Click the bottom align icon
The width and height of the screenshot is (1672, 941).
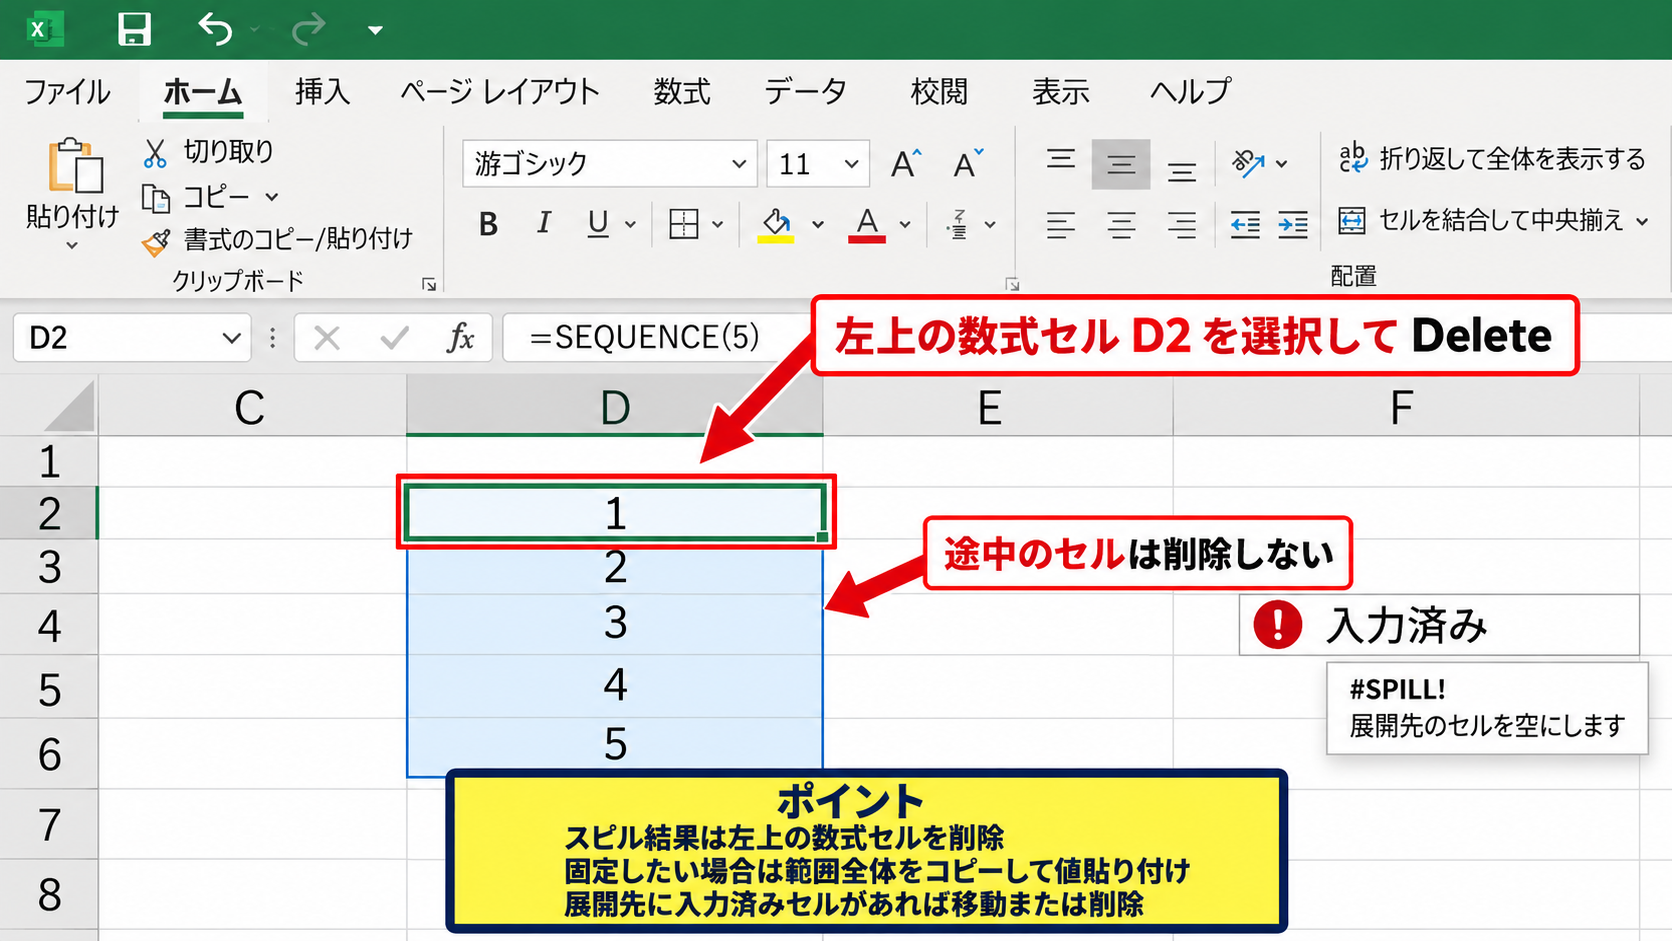tap(1182, 170)
